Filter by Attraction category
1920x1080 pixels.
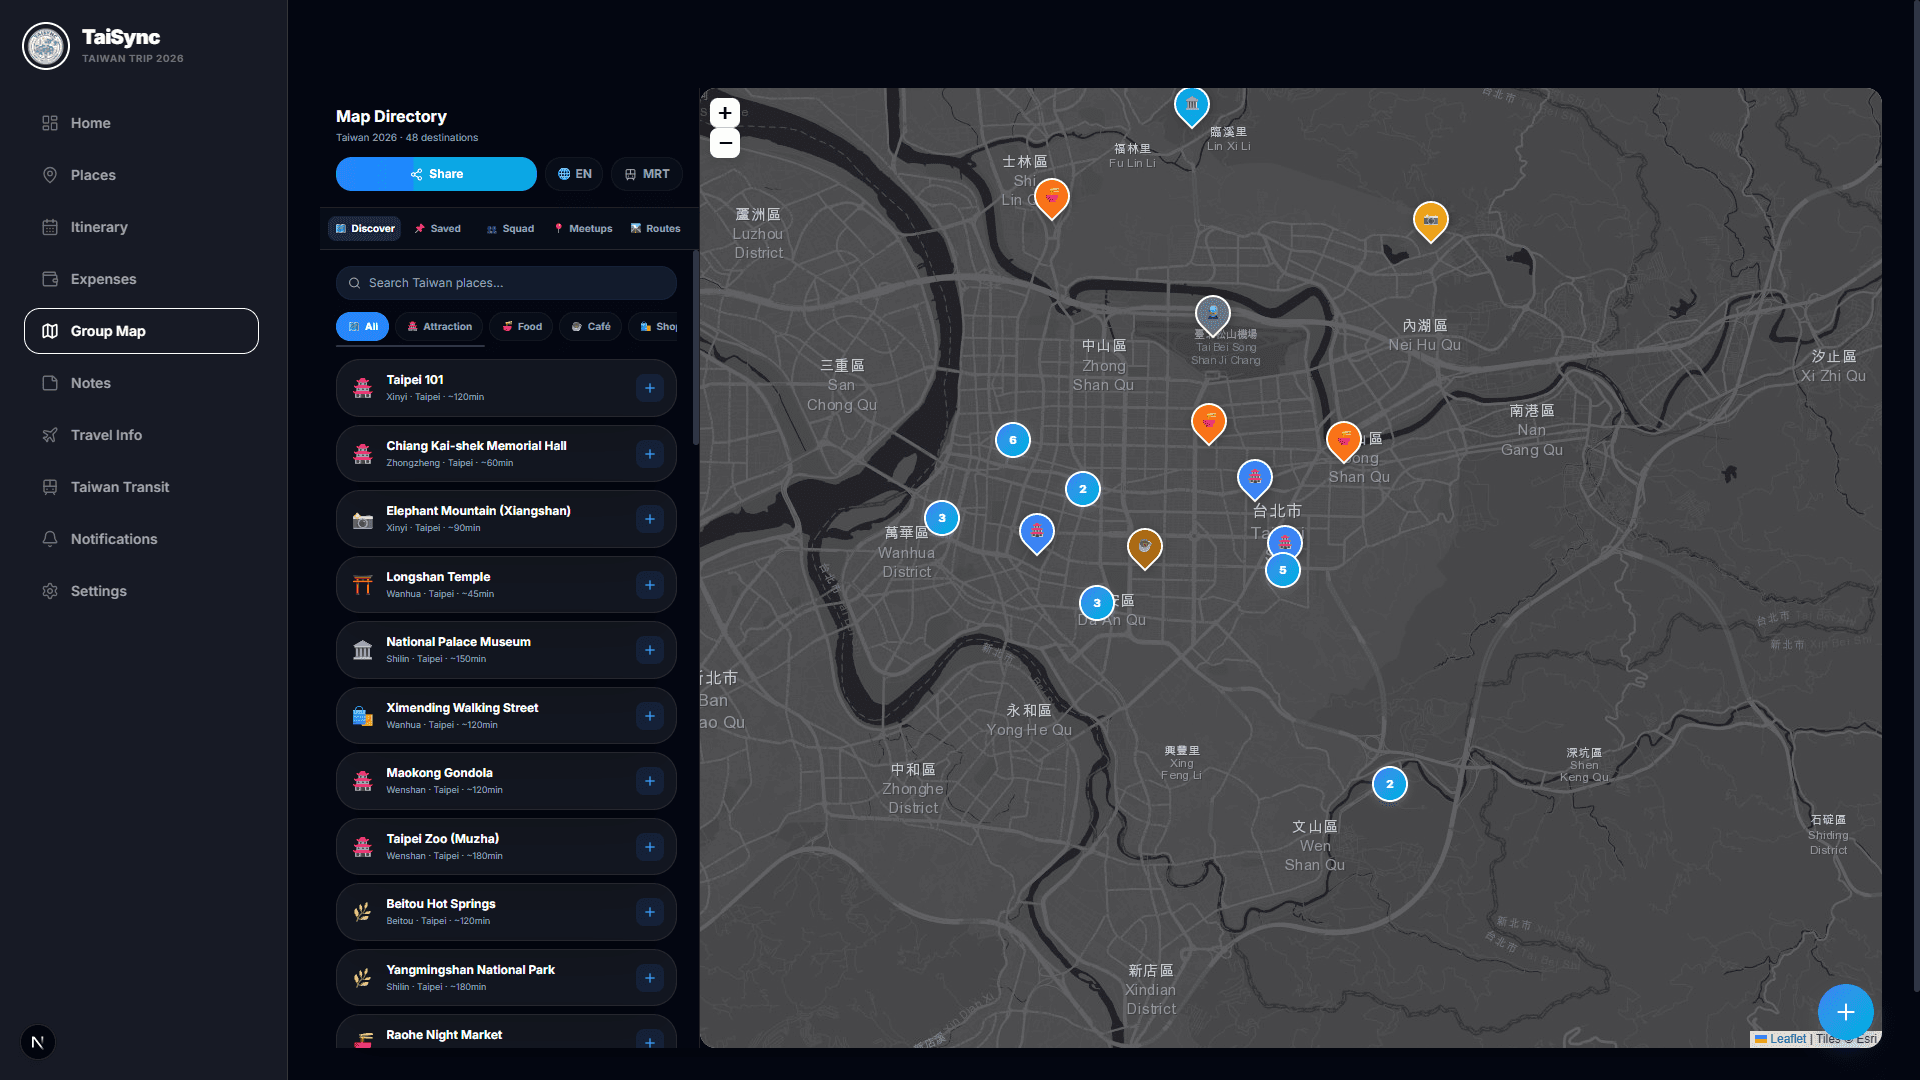click(439, 327)
